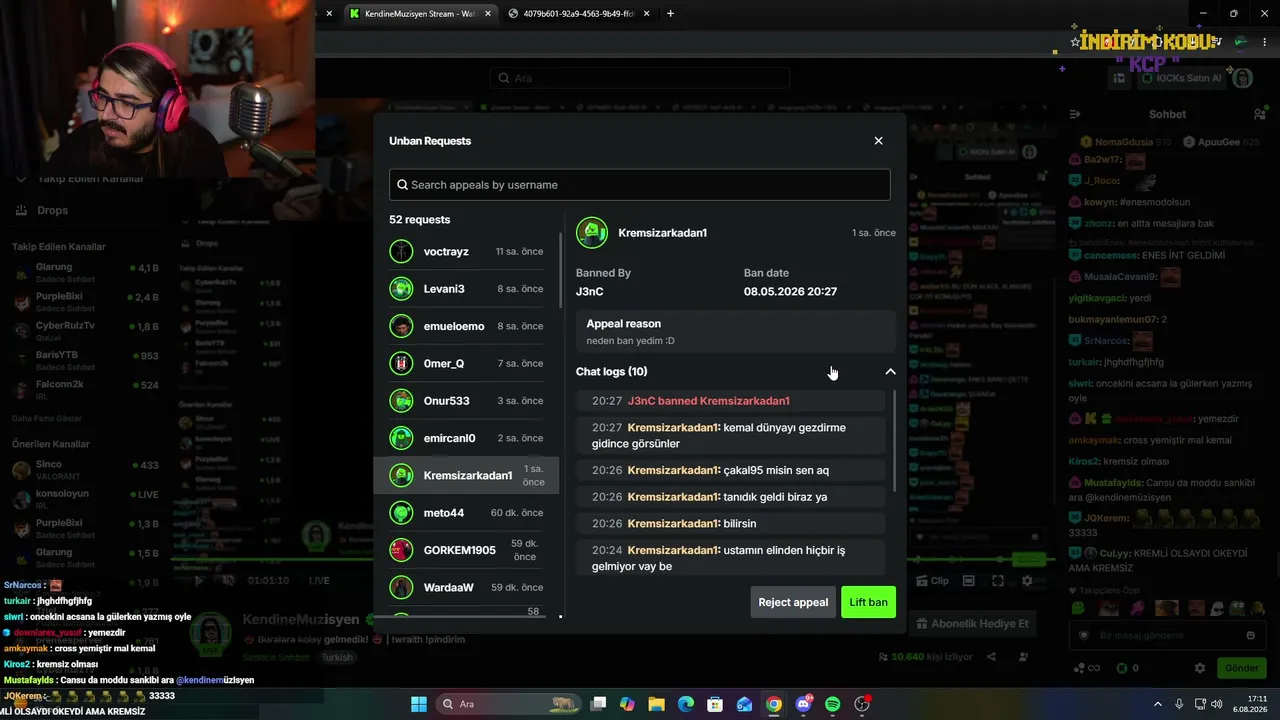Screen dimensions: 1280x720
Task: Click 0mer_Q's avatar in the list
Action: coord(401,363)
